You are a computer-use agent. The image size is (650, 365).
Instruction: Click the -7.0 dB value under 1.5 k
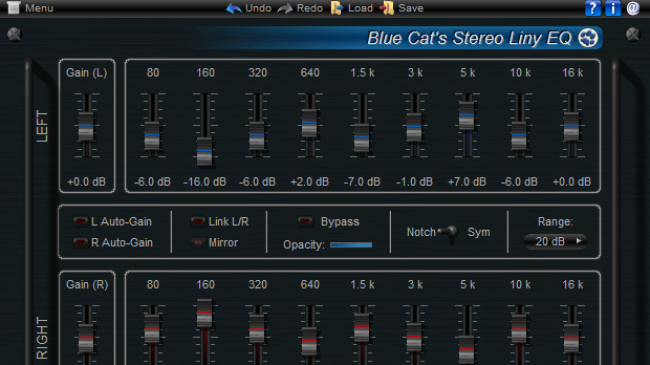pos(361,182)
